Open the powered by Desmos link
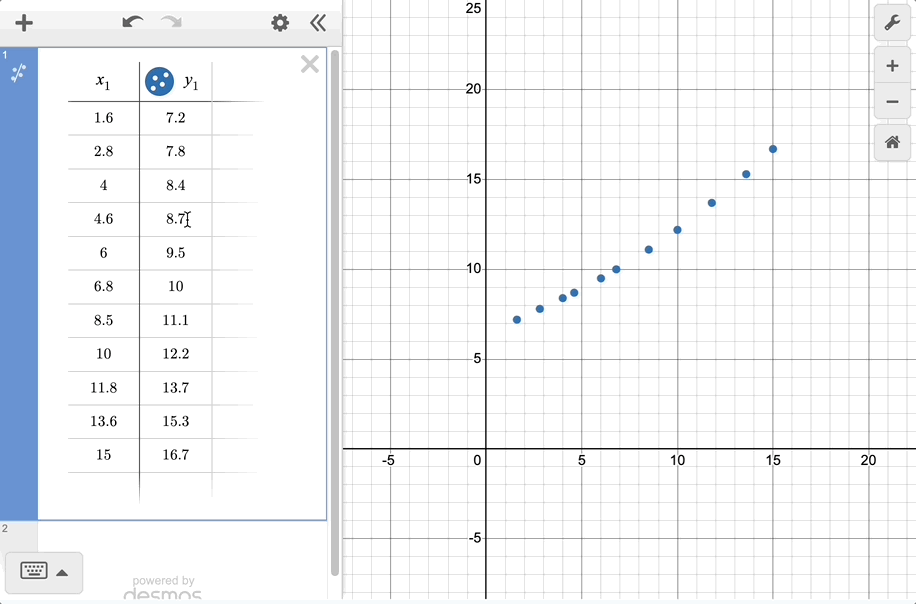The width and height of the screenshot is (916, 604). pyautogui.click(x=163, y=588)
